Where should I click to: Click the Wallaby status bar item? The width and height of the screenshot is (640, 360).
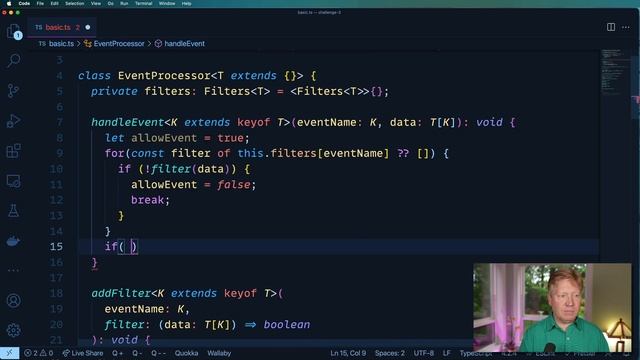(x=219, y=353)
